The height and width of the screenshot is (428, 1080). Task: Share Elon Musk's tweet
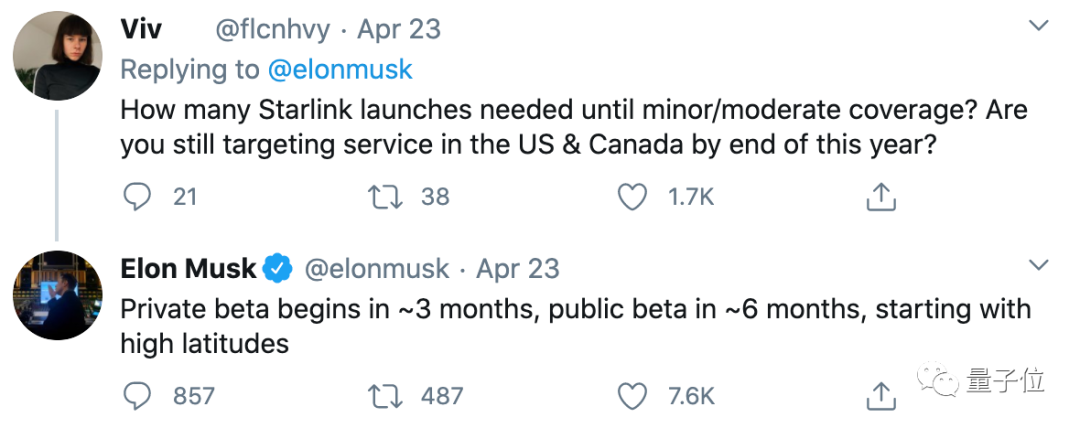point(879,396)
